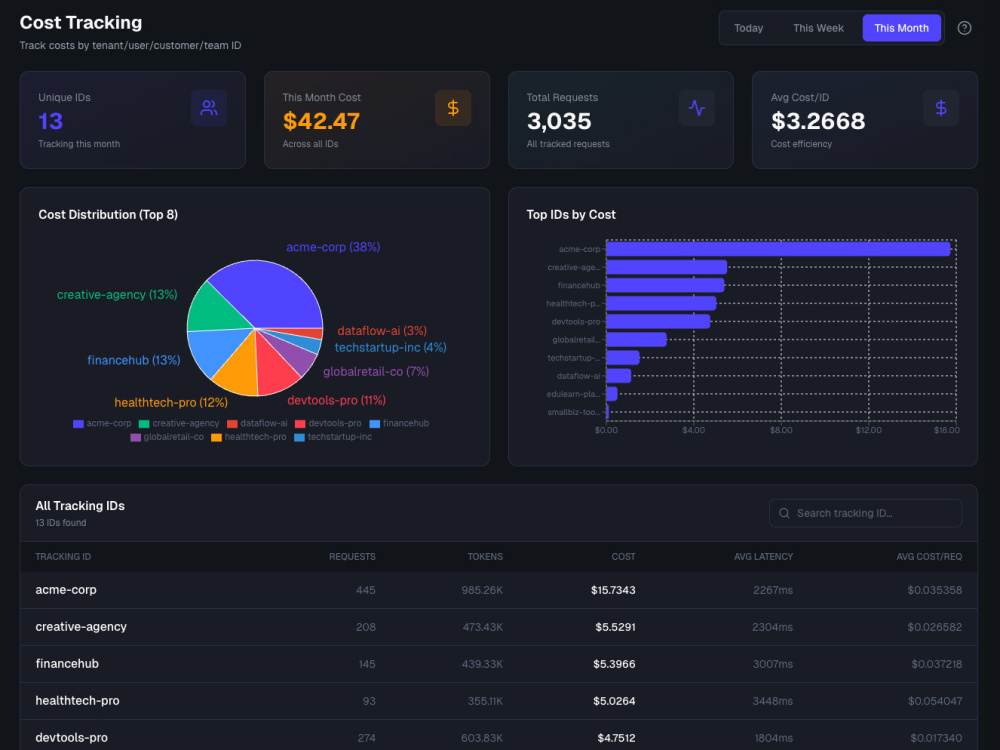
Task: Click the devtools-pro (11%) pie label
Action: [x=336, y=401]
